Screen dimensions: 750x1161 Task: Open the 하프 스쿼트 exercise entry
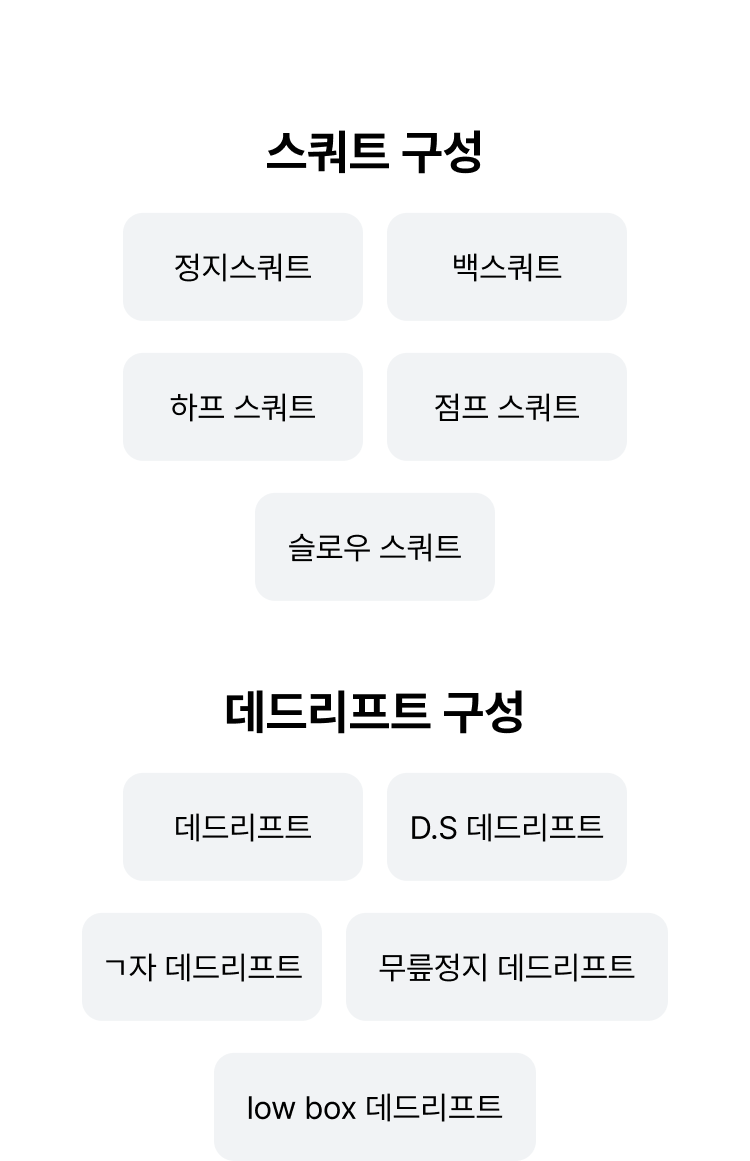pyautogui.click(x=243, y=406)
